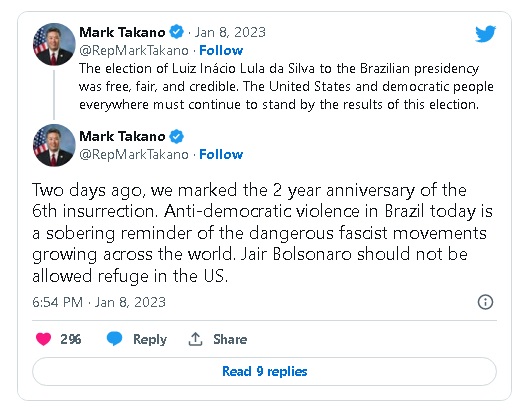The image size is (530, 418).
Task: Open Mark Takano's top profile photo
Action: click(x=54, y=44)
